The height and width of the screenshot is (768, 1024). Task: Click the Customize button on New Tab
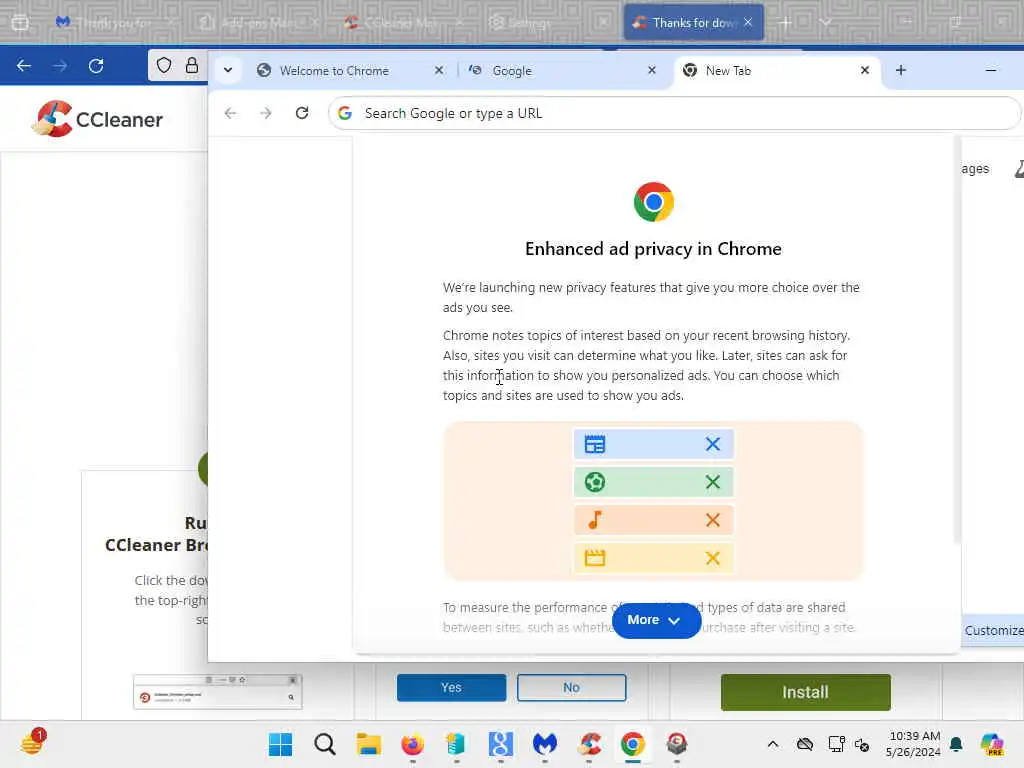tap(993, 630)
